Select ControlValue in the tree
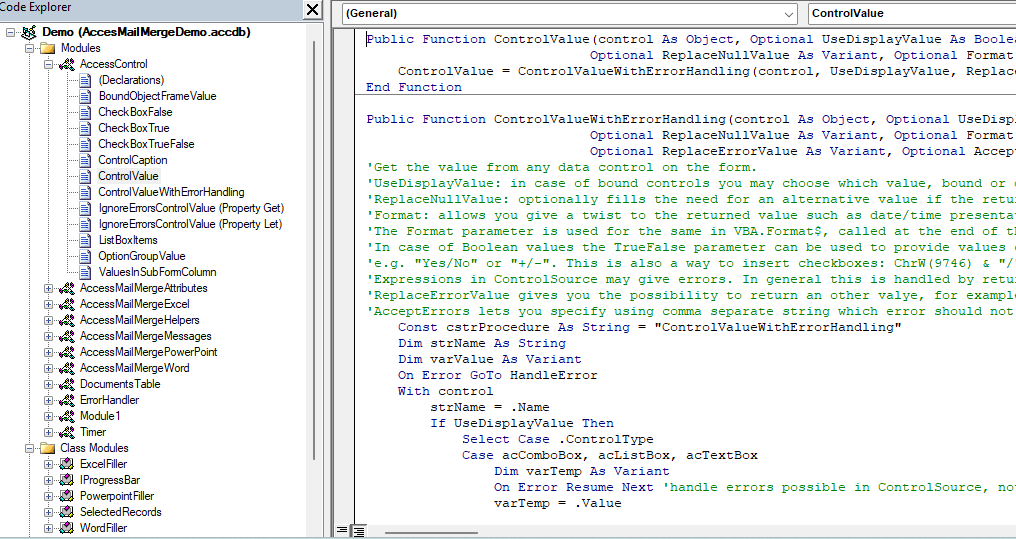The image size is (1016, 539). point(128,176)
